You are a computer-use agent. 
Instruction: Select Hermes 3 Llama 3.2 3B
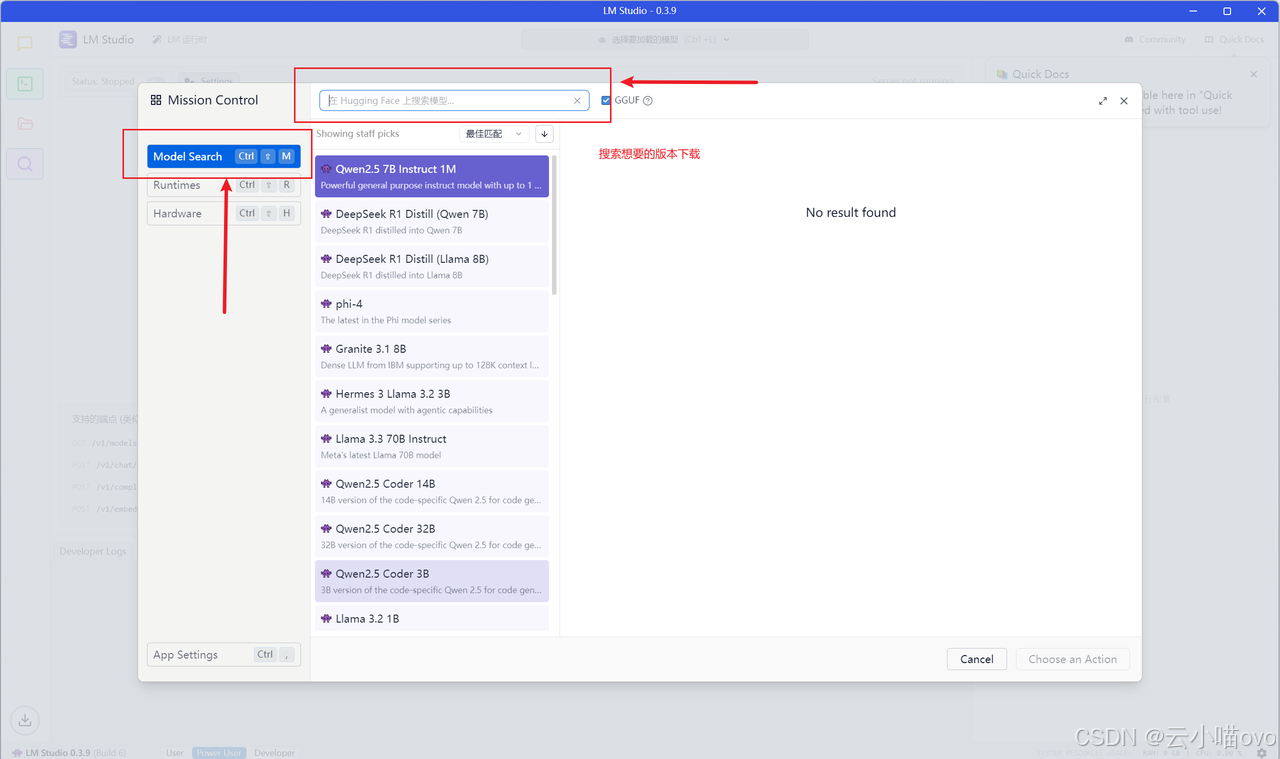[432, 401]
